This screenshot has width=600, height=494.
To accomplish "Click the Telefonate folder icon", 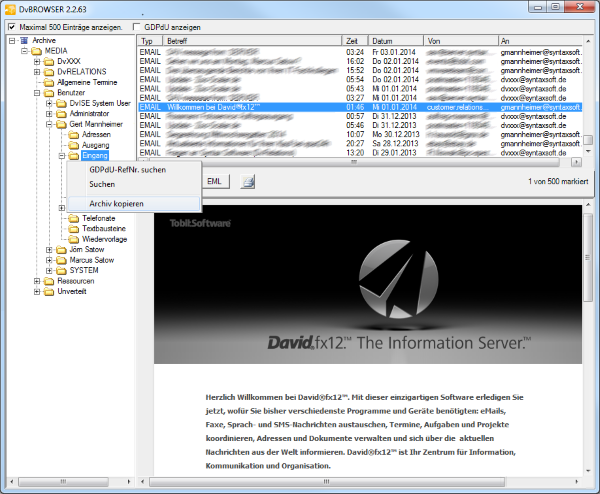I will [x=73, y=218].
